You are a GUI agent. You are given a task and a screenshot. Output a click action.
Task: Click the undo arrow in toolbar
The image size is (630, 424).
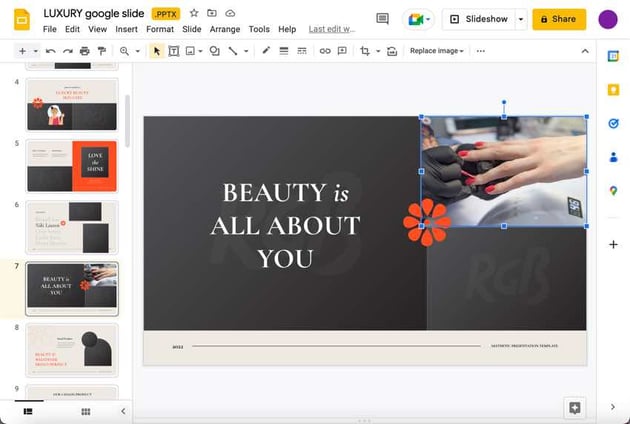coord(50,51)
